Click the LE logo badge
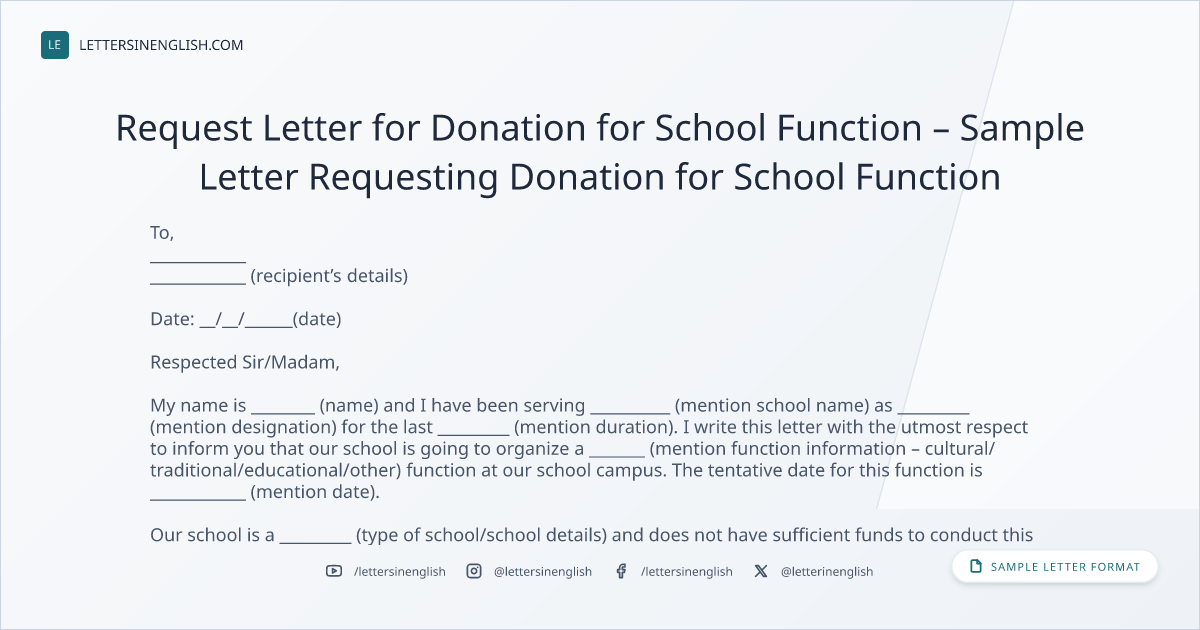This screenshot has height=630, width=1200. tap(55, 45)
